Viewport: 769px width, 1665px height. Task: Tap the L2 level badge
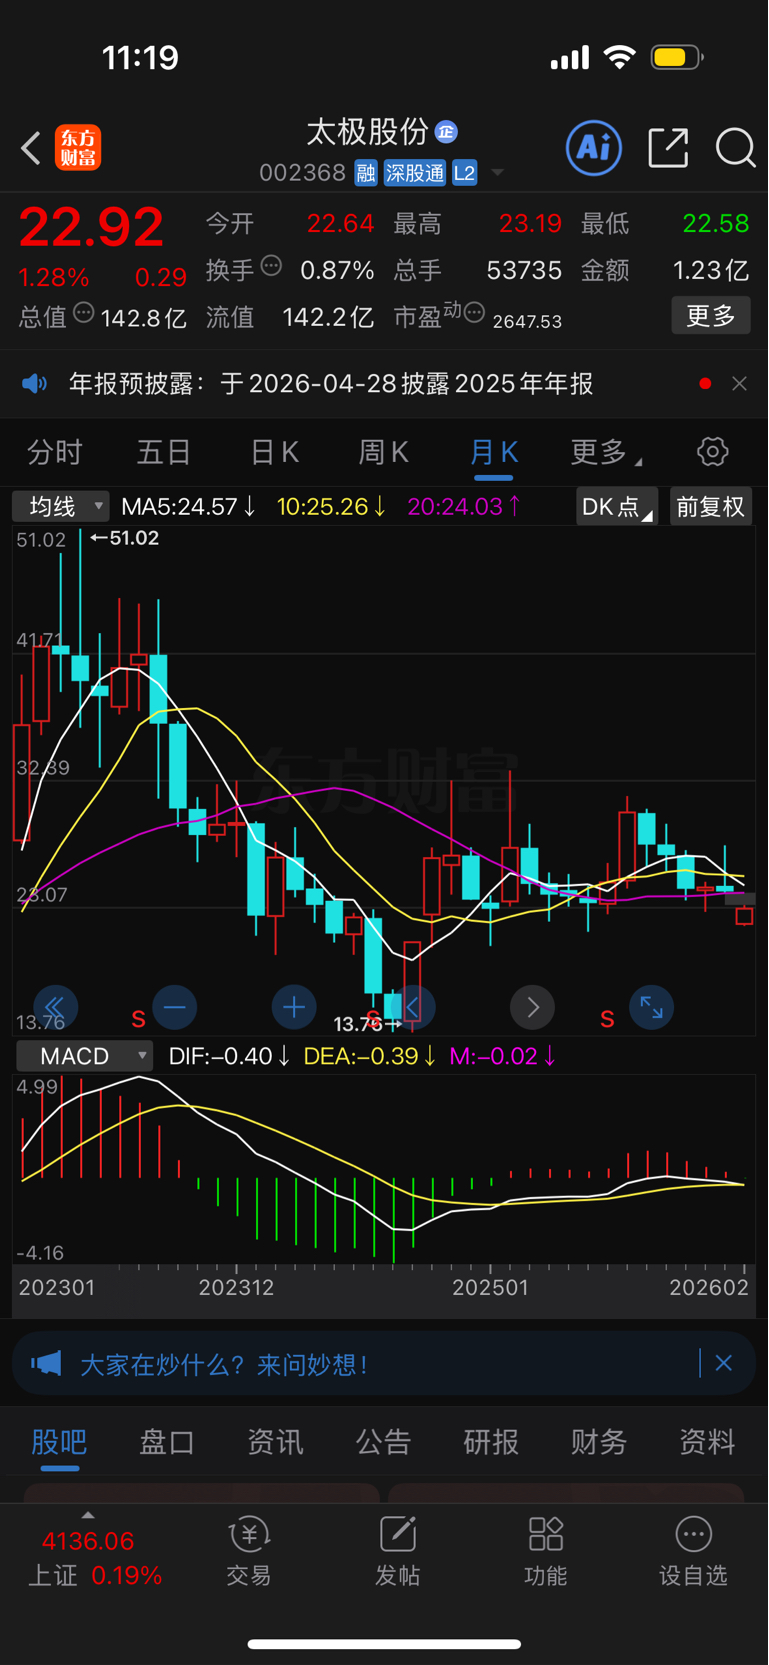464,173
